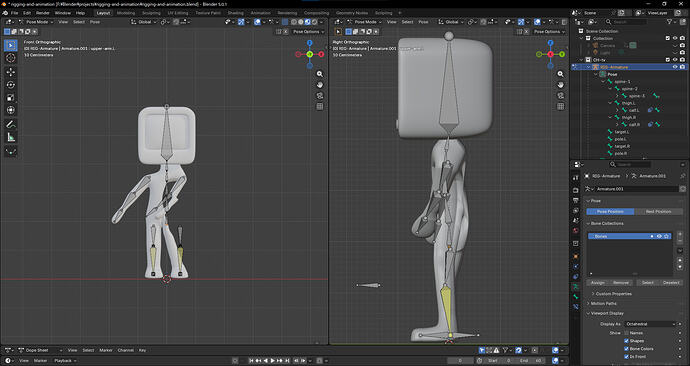Open the File menu

pyautogui.click(x=15, y=13)
